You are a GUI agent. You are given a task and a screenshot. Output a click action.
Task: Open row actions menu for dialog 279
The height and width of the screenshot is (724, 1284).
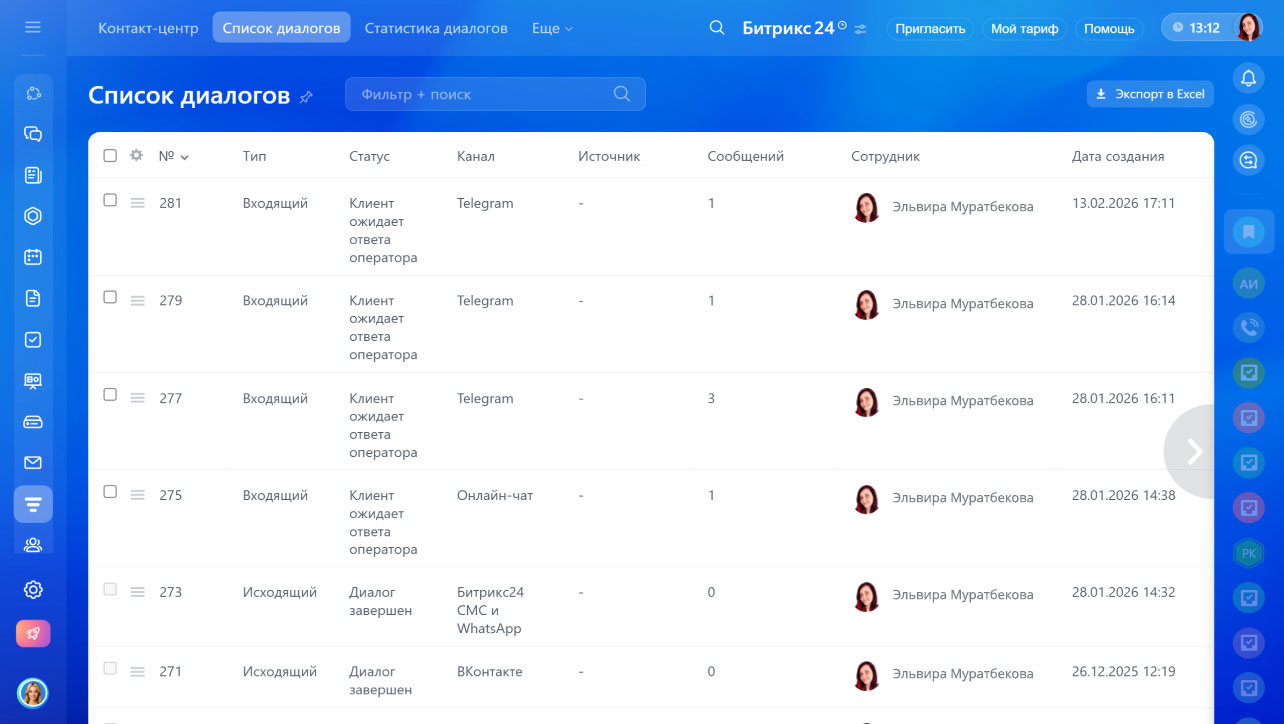click(138, 300)
